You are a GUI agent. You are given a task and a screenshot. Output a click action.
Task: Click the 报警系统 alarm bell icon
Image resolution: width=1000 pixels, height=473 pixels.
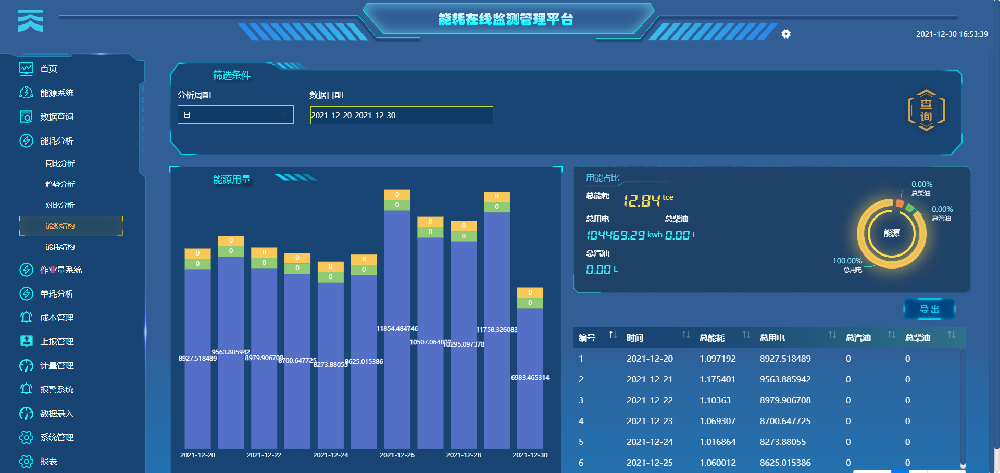[x=26, y=389]
